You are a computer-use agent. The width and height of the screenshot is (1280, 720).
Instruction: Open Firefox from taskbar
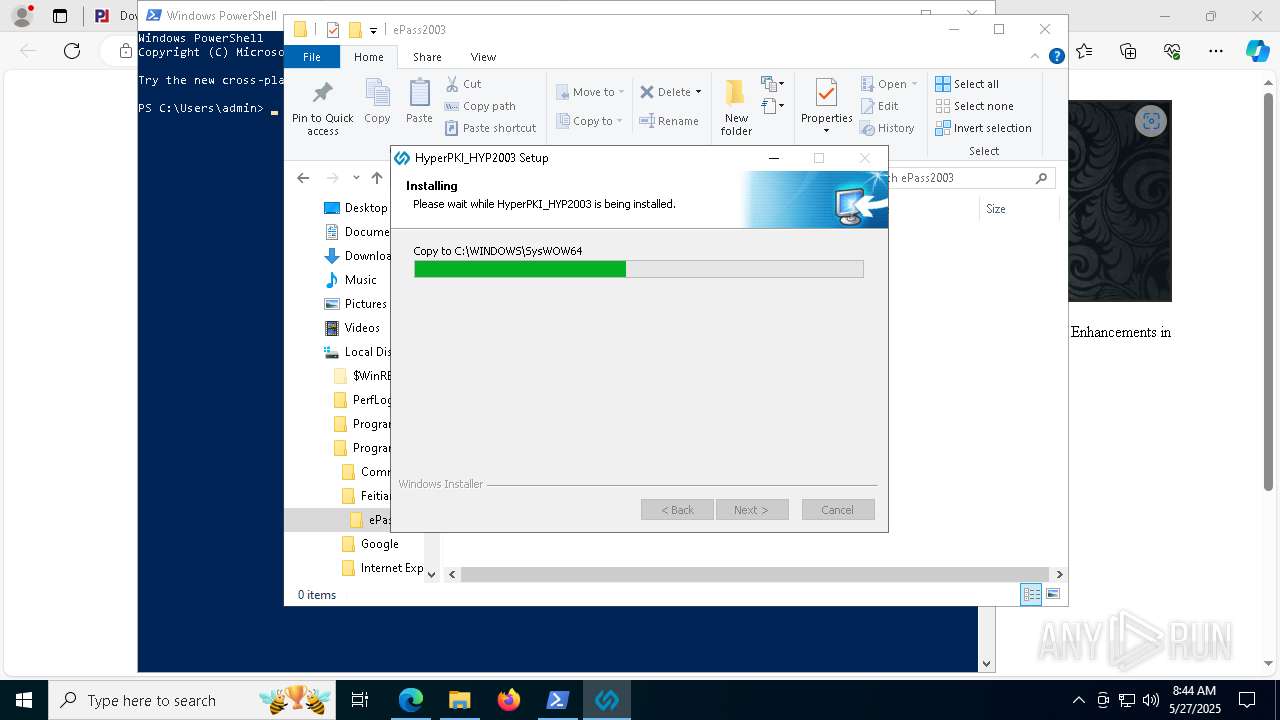pyautogui.click(x=509, y=700)
